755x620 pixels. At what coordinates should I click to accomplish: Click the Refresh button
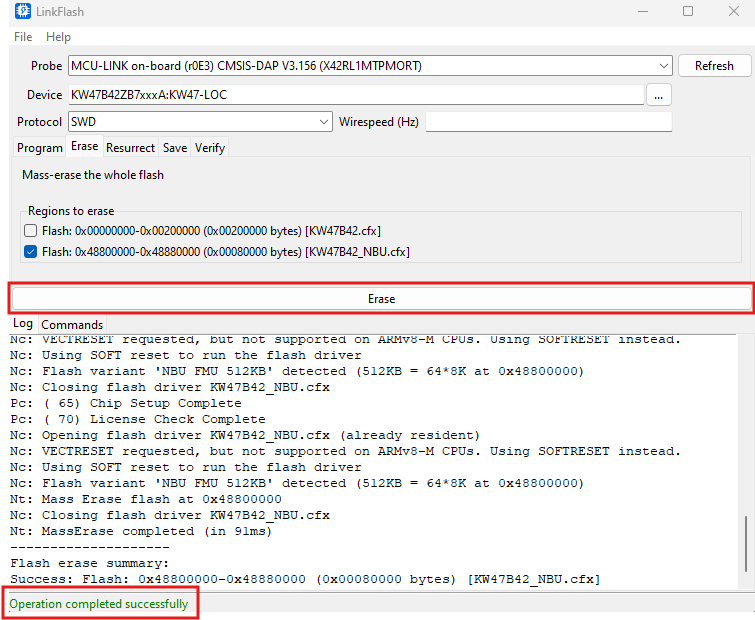pos(714,66)
